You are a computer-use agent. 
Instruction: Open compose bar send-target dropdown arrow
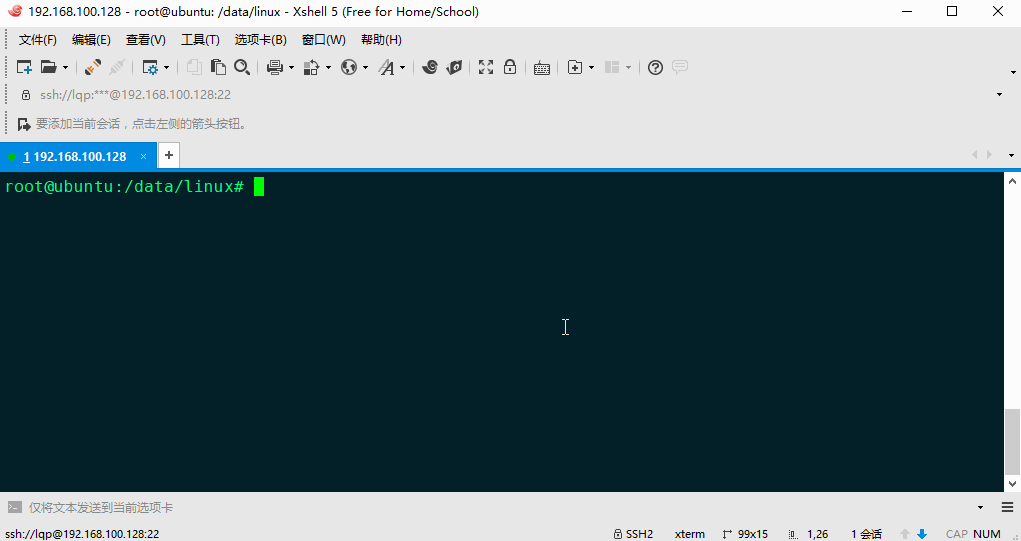click(x=981, y=508)
